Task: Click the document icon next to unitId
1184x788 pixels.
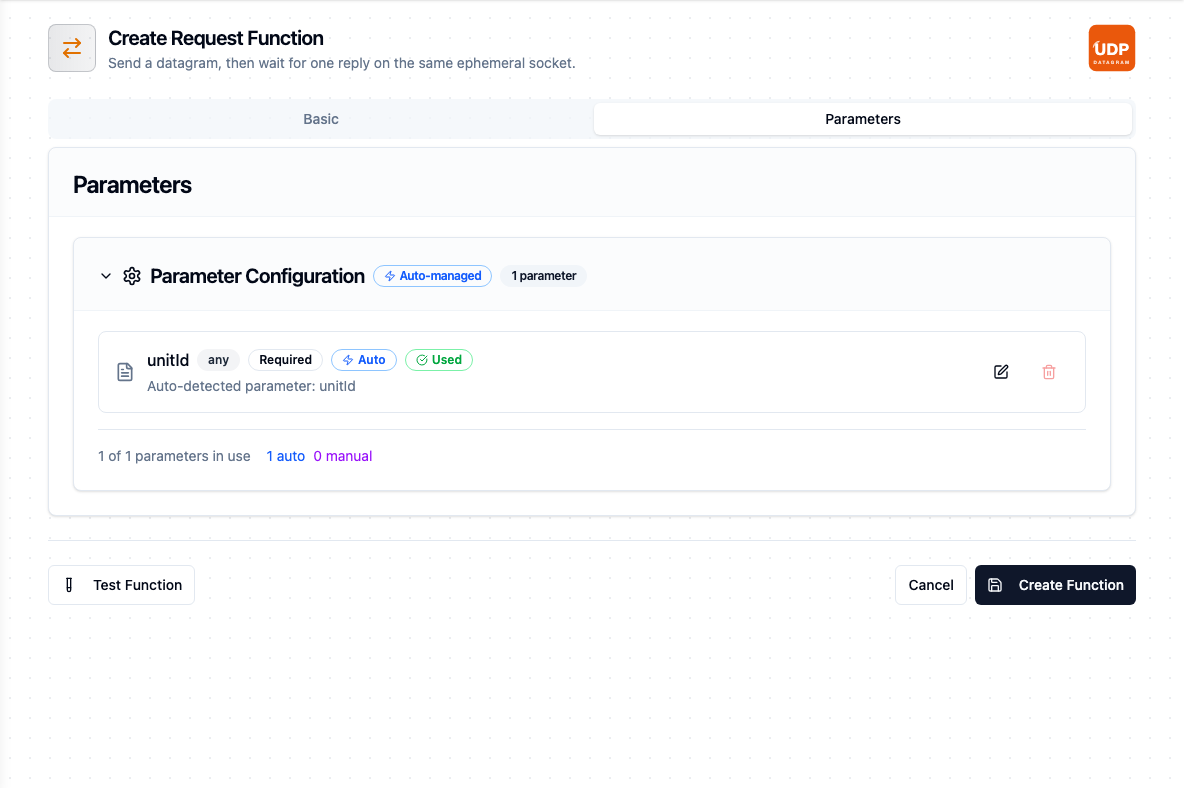Action: [125, 371]
